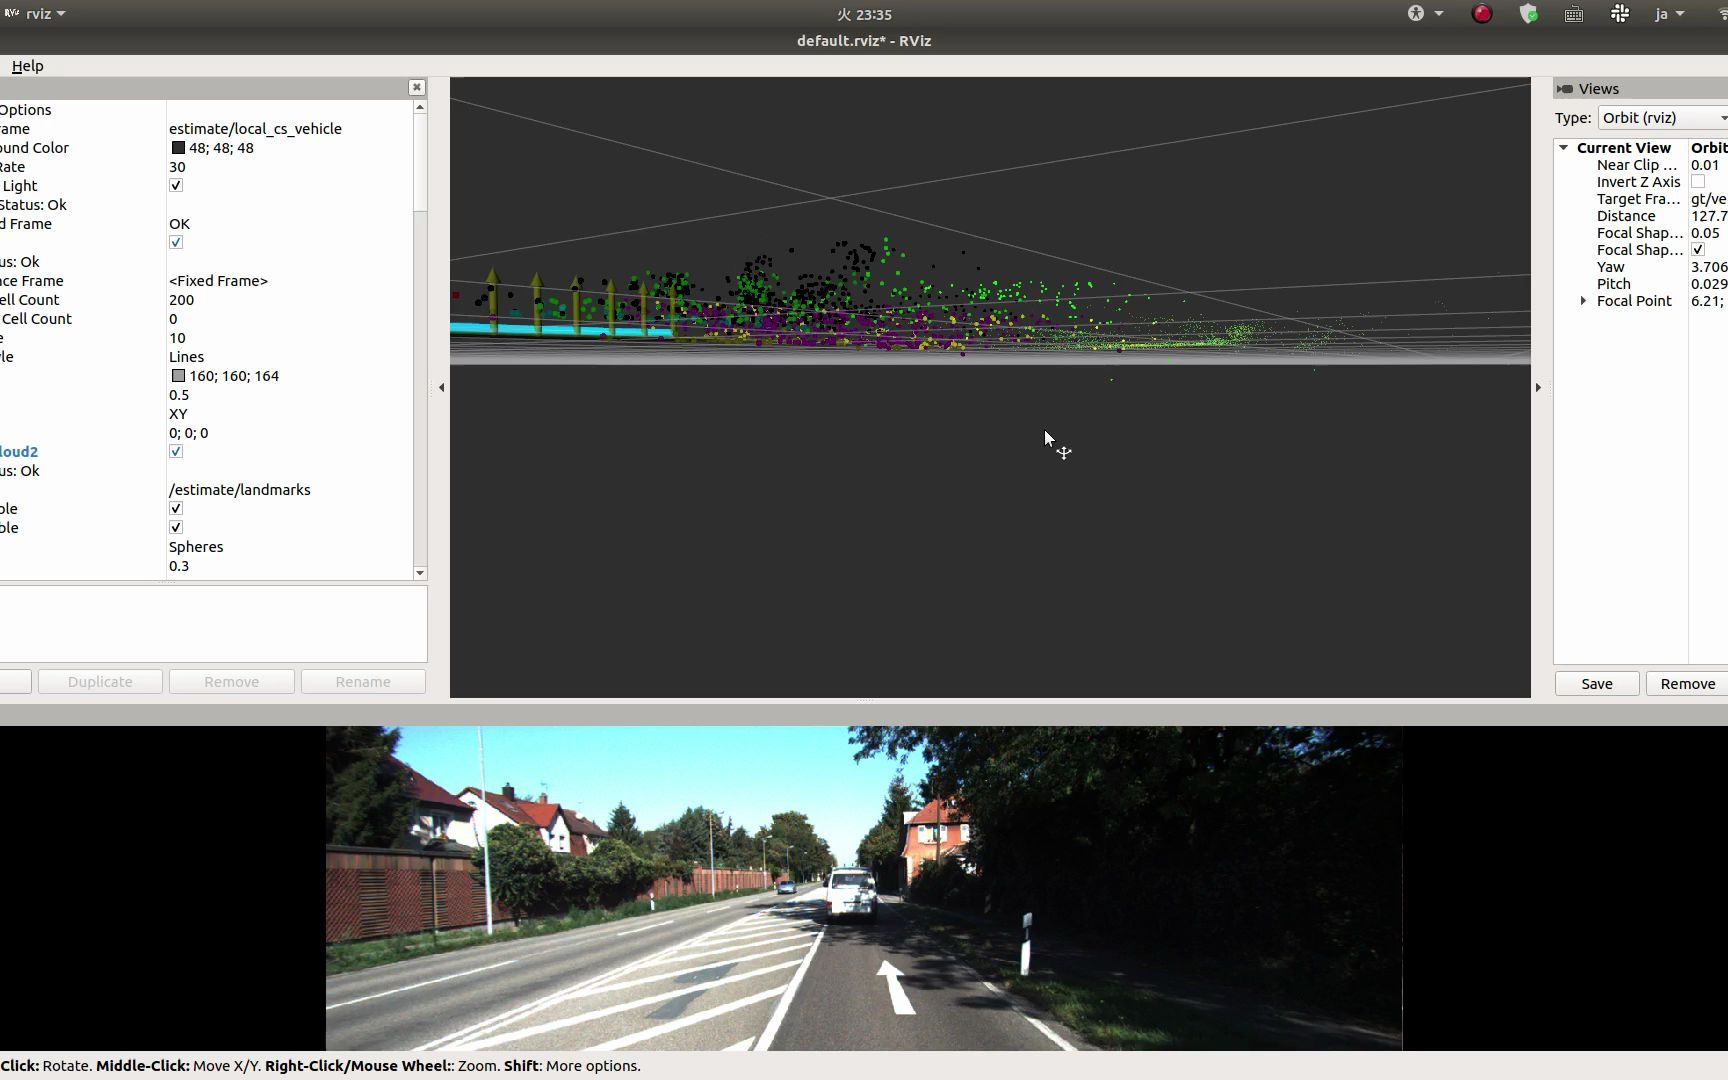Screen dimensions: 1728x1080
Task: Open the Help menu
Action: (27, 66)
